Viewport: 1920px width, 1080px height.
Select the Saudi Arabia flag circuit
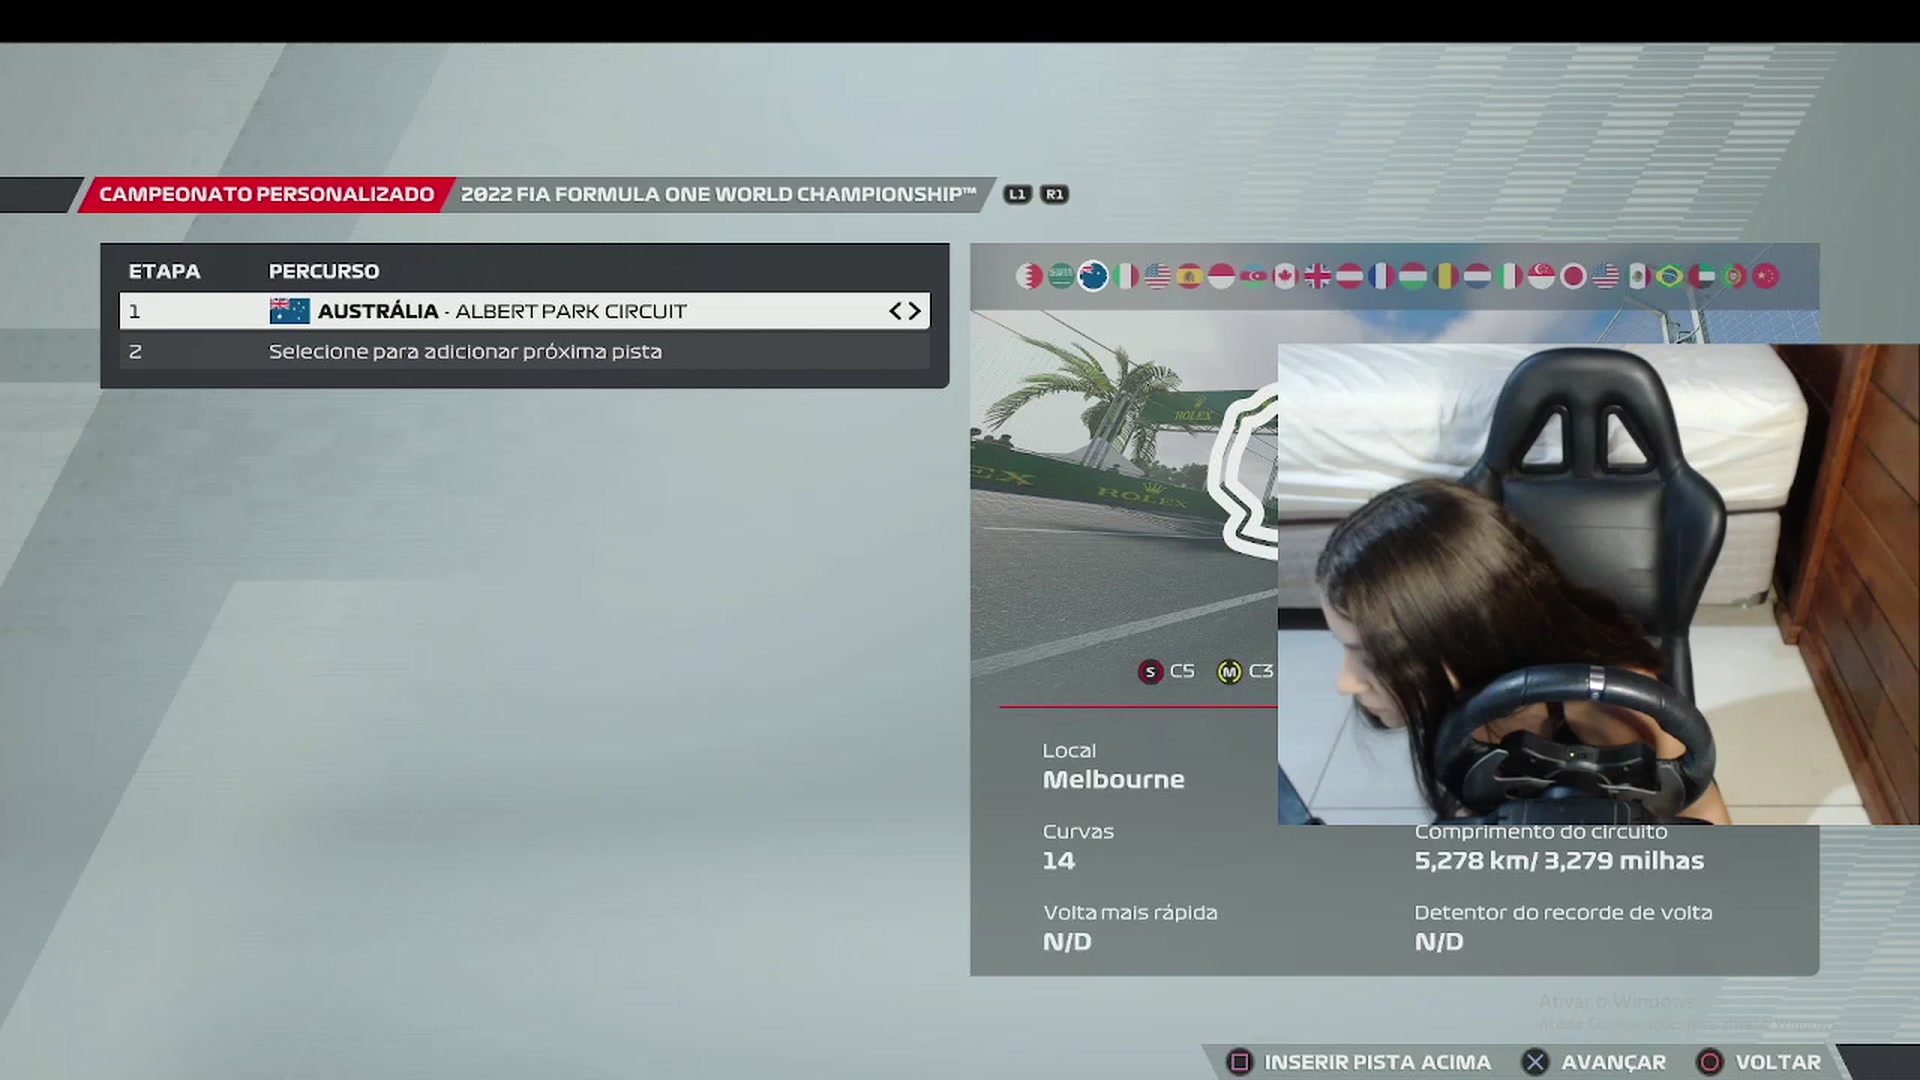(x=1061, y=276)
